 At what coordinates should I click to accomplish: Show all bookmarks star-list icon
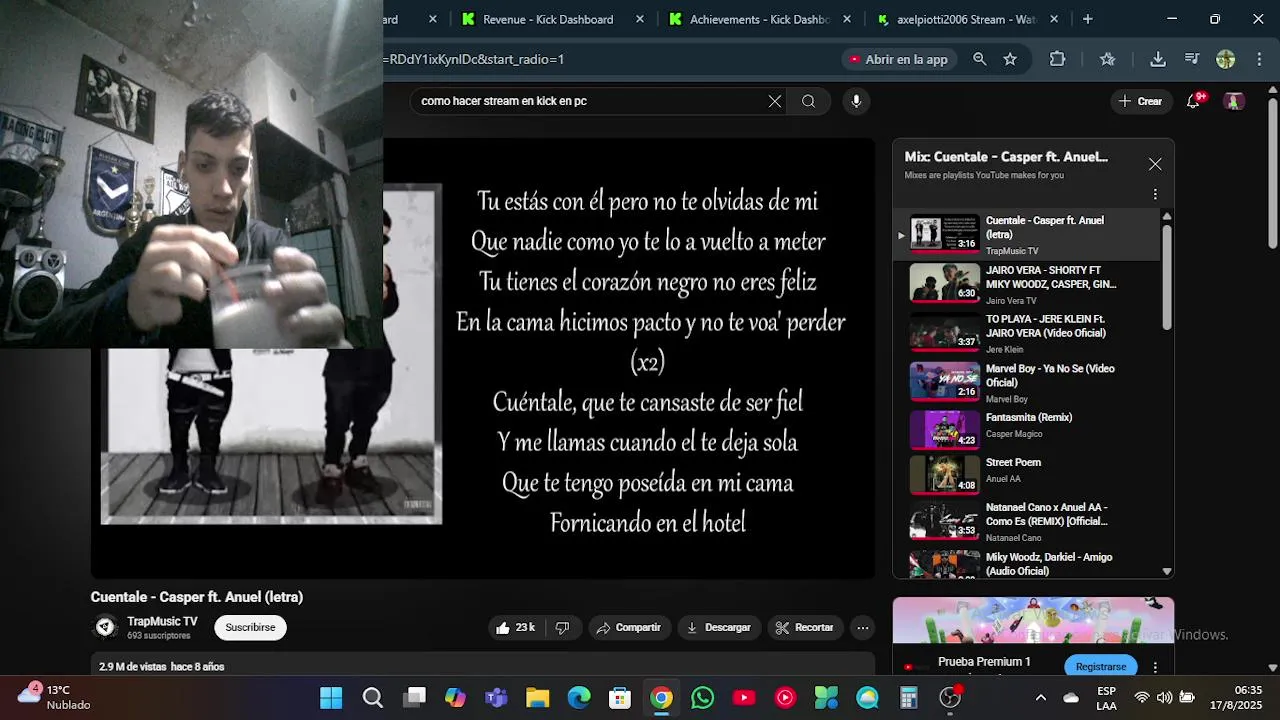click(1107, 59)
